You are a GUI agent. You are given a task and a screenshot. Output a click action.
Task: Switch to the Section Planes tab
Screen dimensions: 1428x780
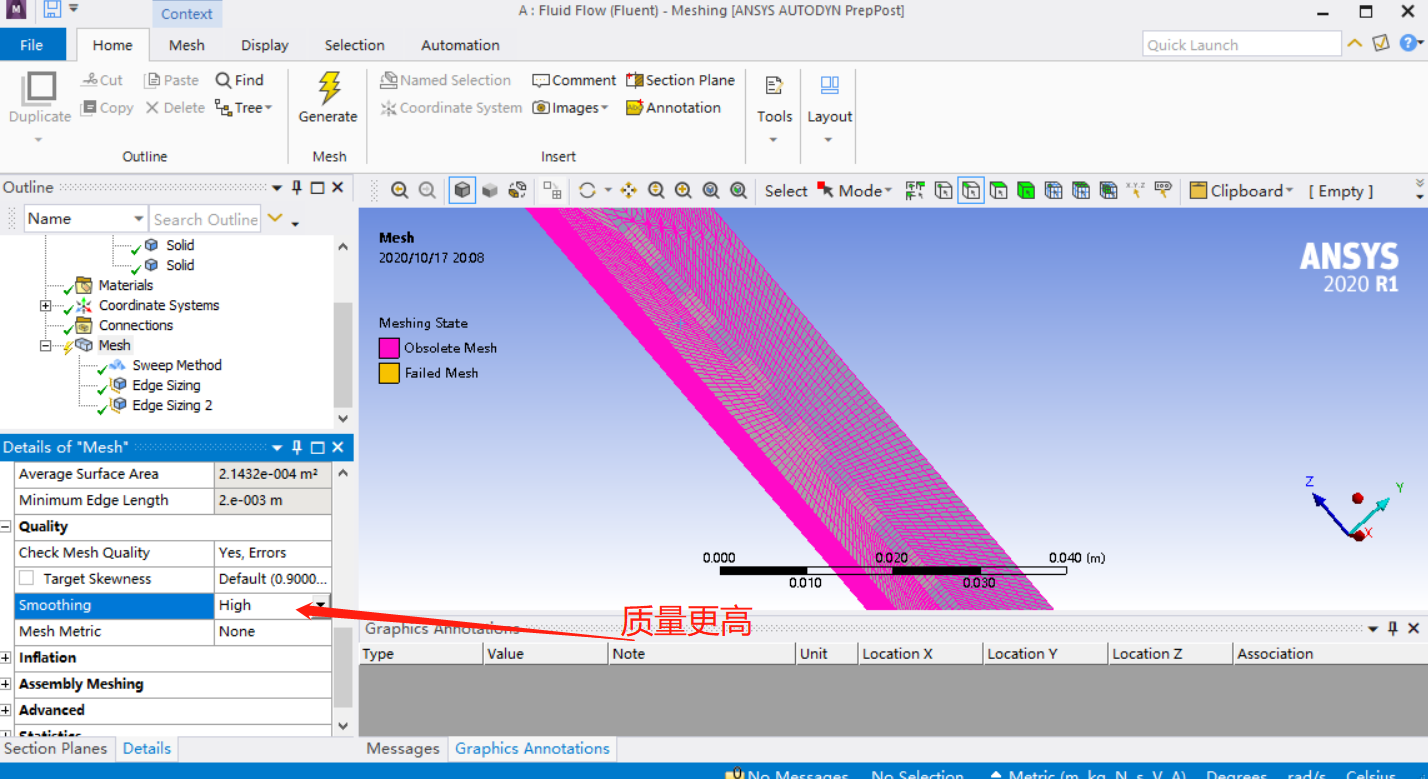point(56,749)
